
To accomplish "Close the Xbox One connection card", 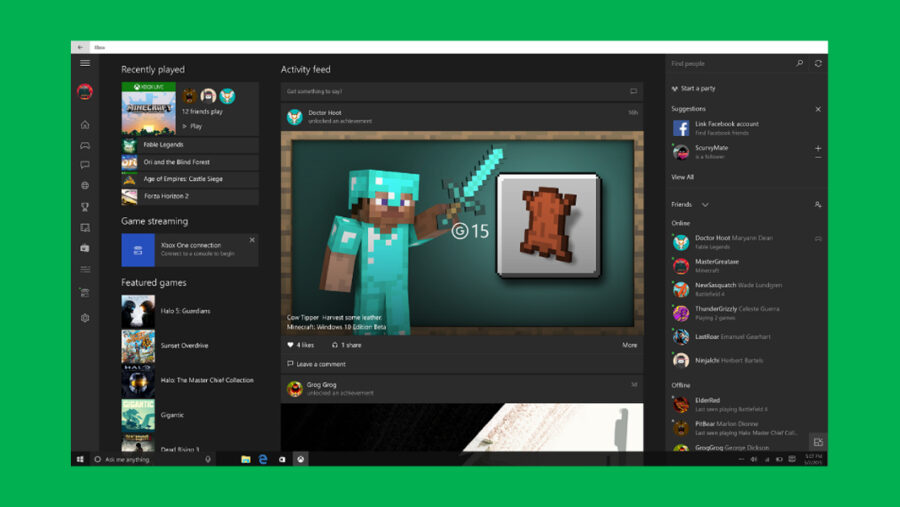I will point(252,240).
